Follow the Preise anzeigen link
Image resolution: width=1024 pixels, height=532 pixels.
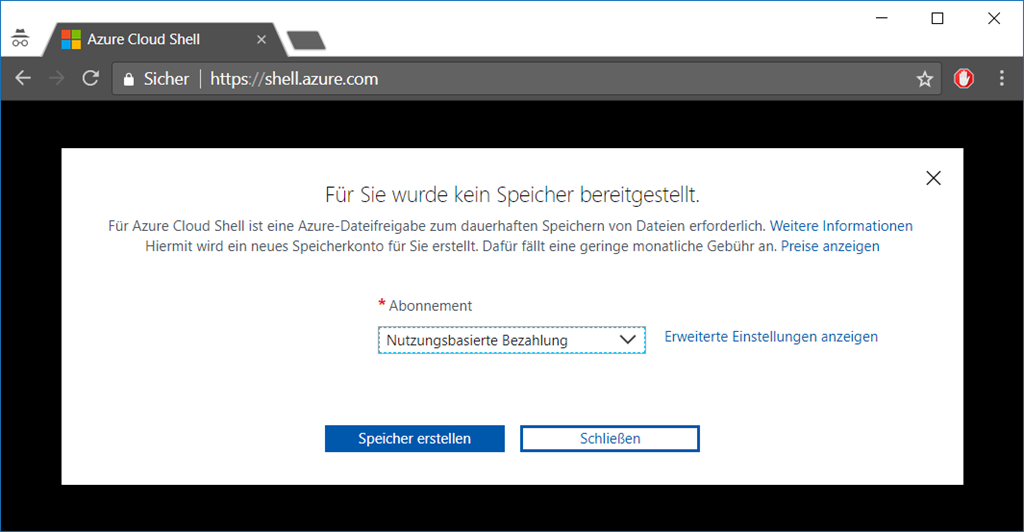[830, 246]
